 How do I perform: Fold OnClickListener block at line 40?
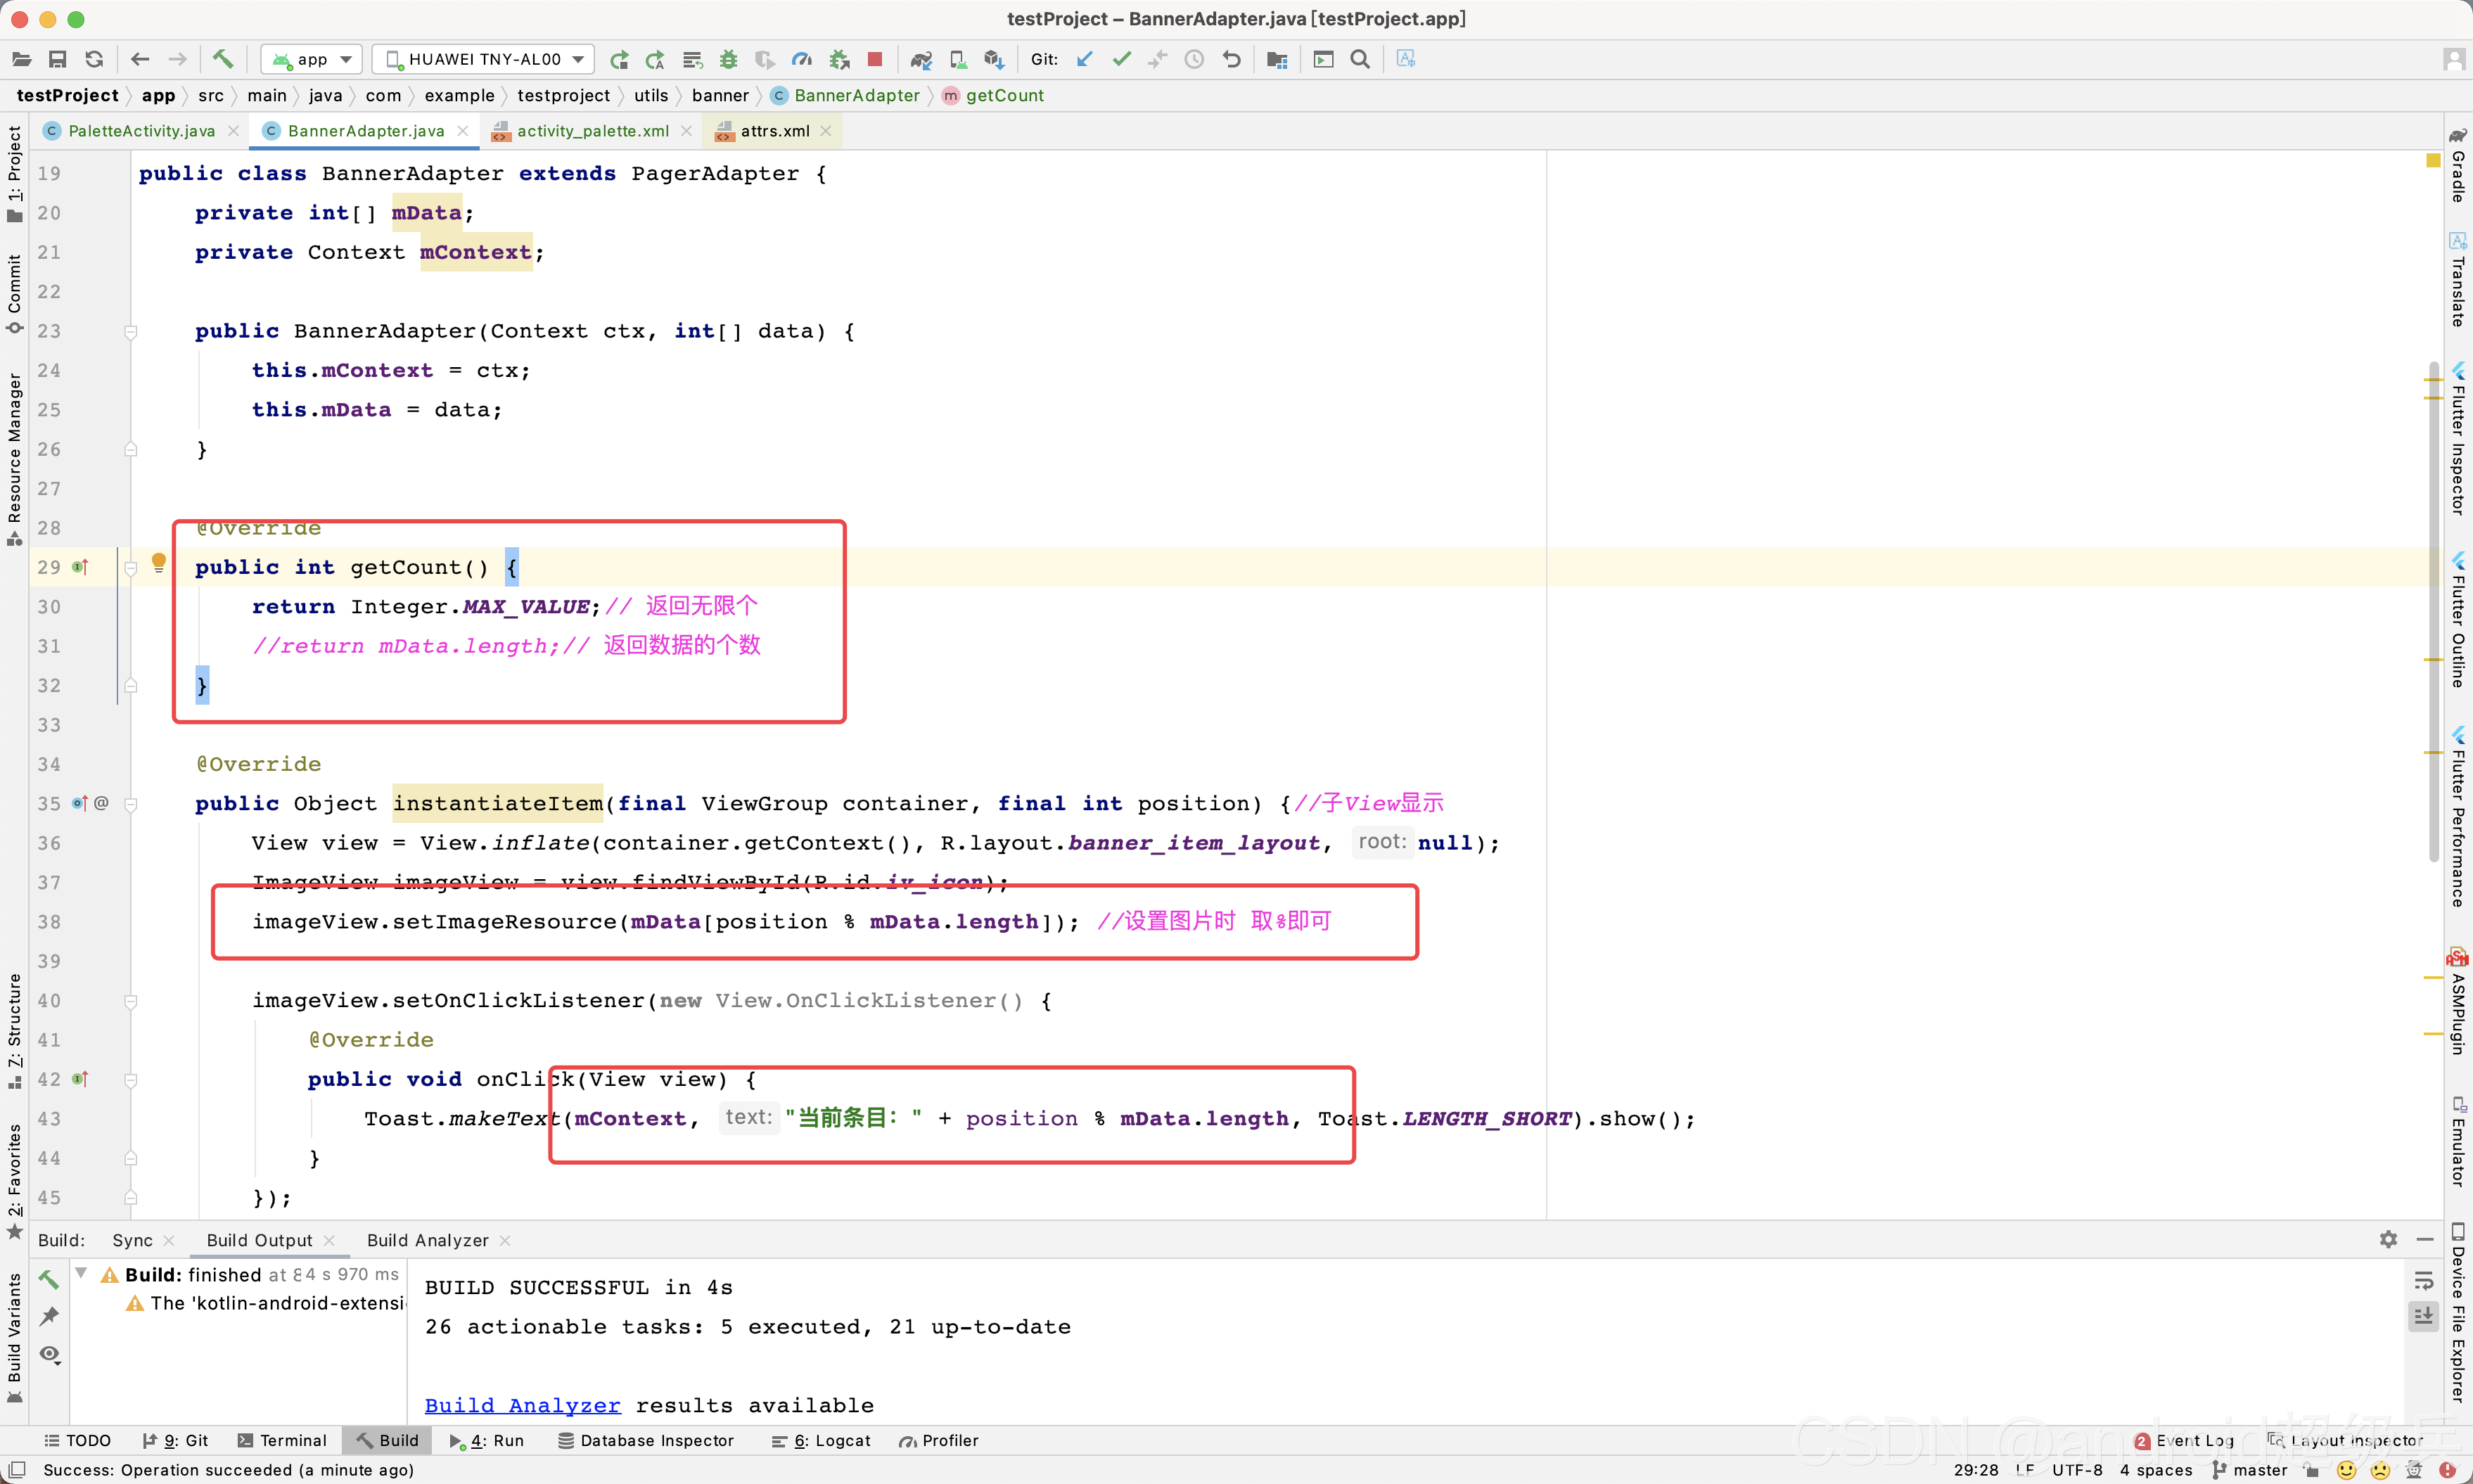[x=130, y=1000]
